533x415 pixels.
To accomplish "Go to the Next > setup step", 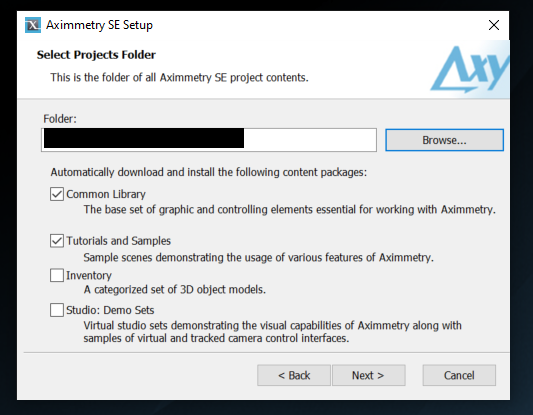I will coord(368,375).
